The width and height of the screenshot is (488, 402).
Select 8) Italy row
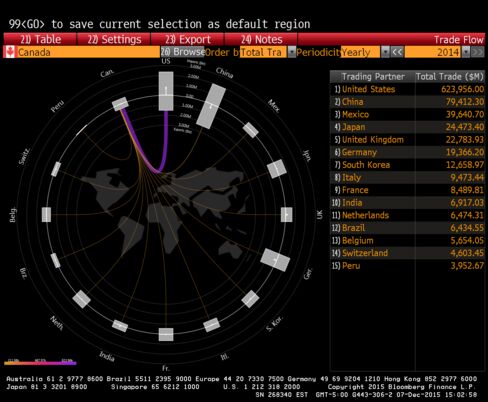(x=407, y=177)
